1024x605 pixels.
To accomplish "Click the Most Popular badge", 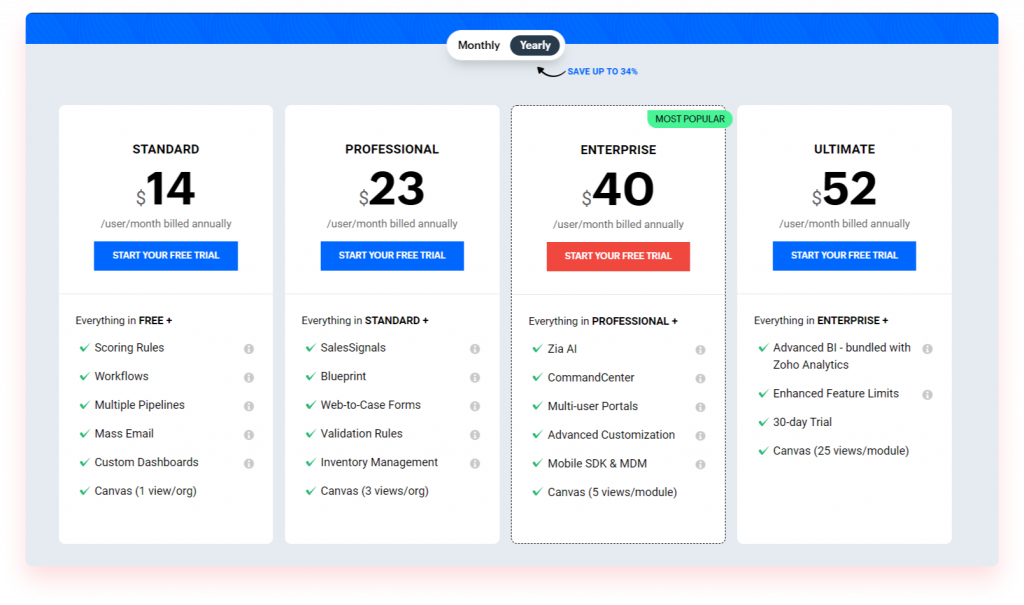I will pos(690,119).
